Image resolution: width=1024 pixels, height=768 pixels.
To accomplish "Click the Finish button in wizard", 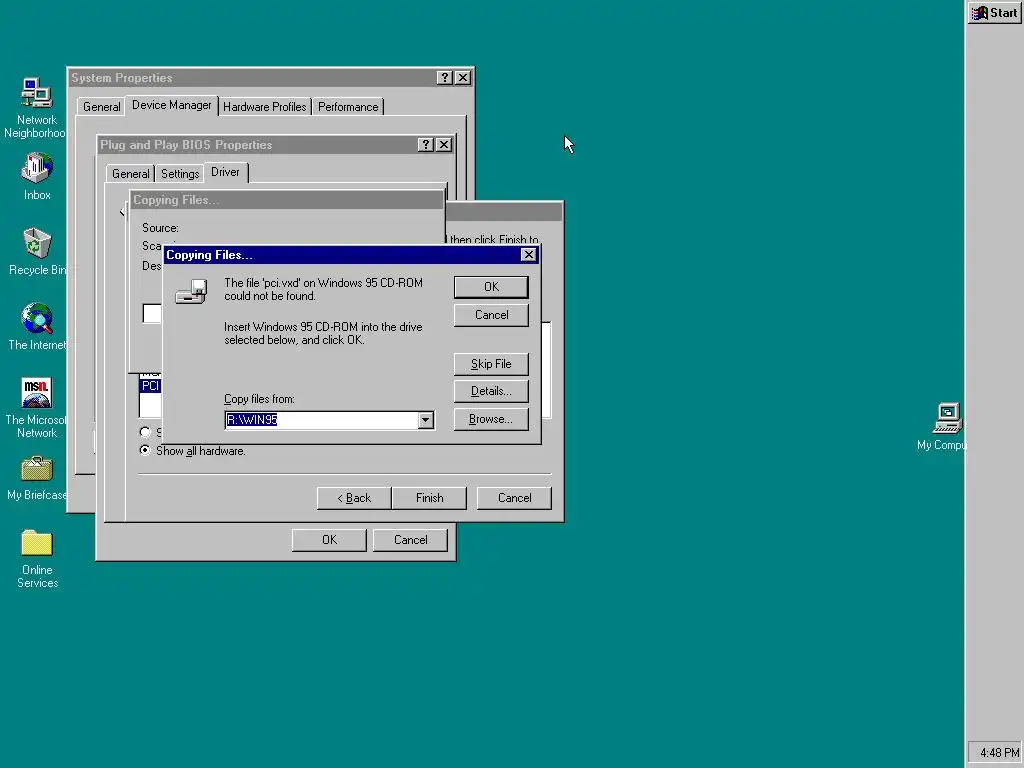I will (x=429, y=498).
